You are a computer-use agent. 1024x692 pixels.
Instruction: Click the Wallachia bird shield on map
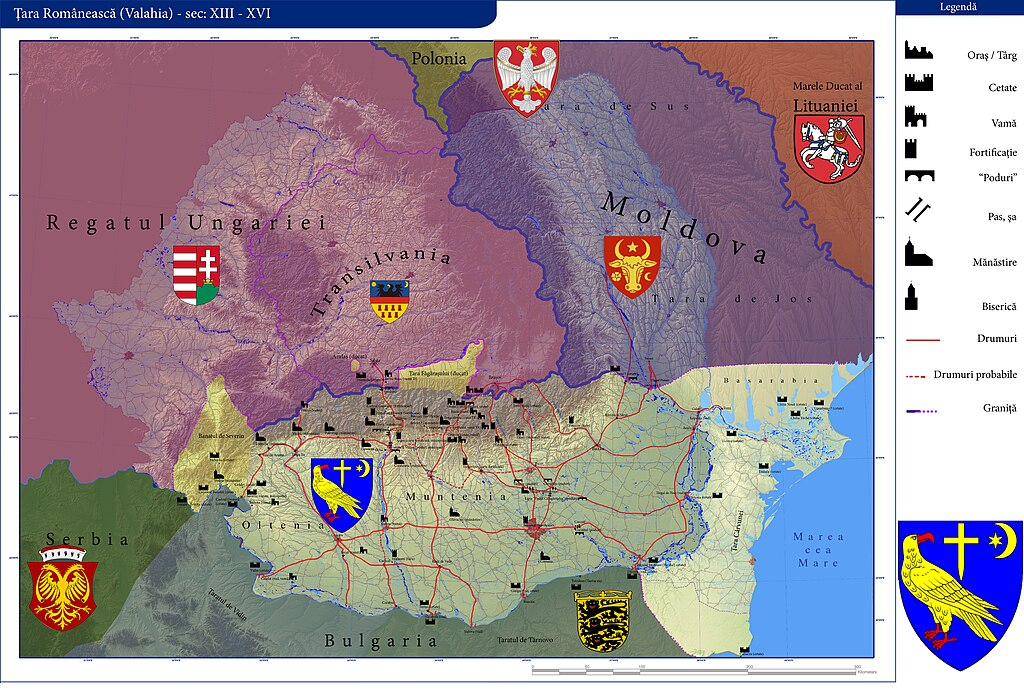tap(342, 494)
